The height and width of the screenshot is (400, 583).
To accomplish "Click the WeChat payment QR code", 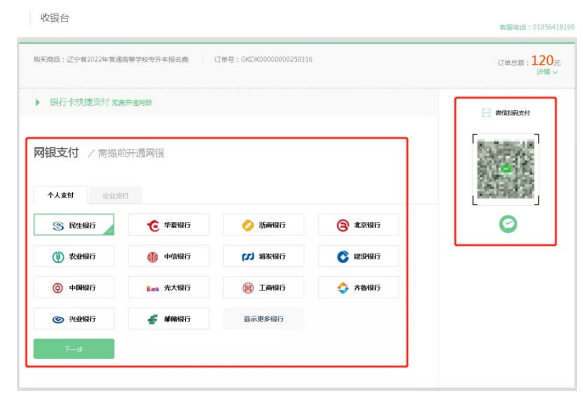I will [x=506, y=169].
